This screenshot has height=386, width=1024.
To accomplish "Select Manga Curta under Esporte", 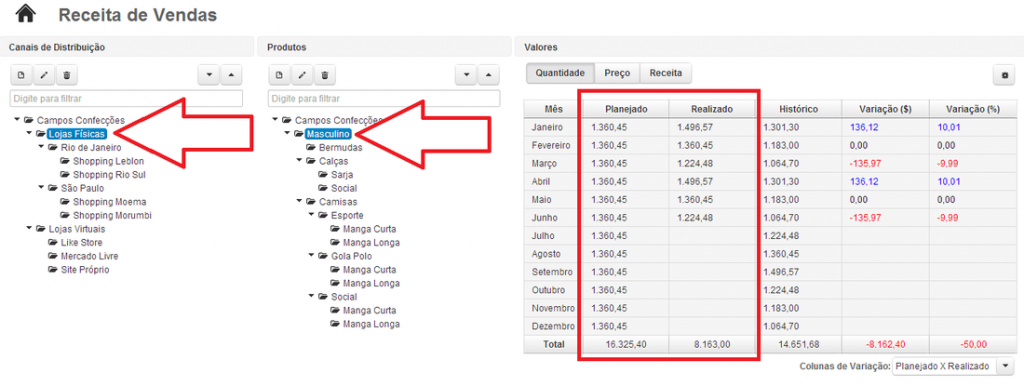I will coord(370,229).
